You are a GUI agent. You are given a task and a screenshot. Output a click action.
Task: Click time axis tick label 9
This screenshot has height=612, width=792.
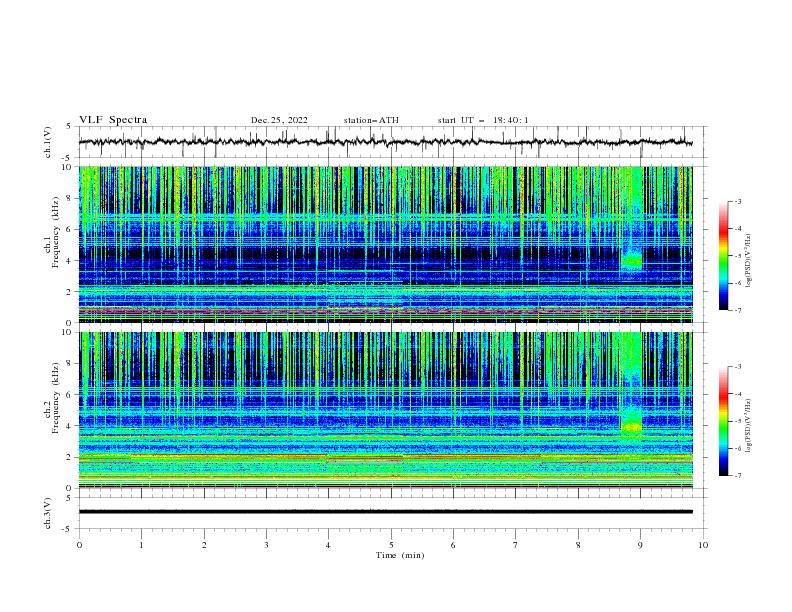[x=640, y=545]
